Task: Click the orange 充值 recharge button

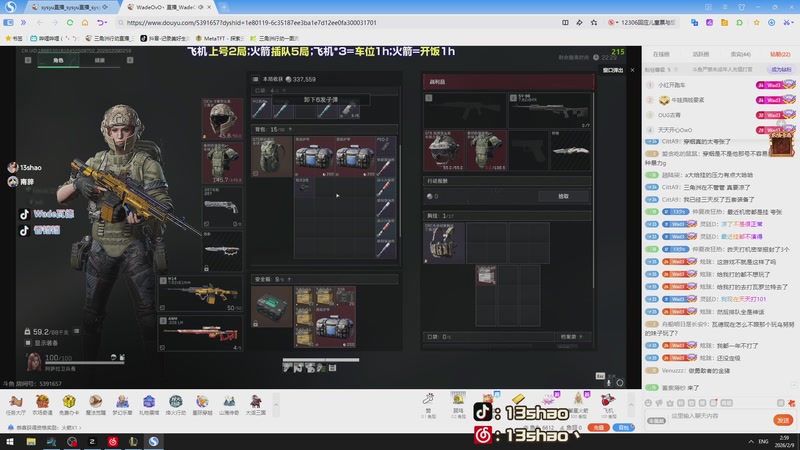Action: tap(598, 428)
